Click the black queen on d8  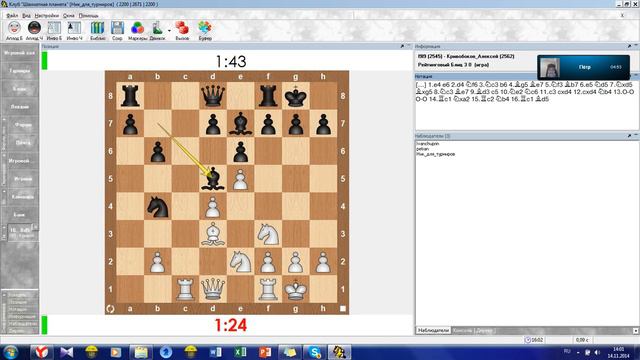coord(213,96)
